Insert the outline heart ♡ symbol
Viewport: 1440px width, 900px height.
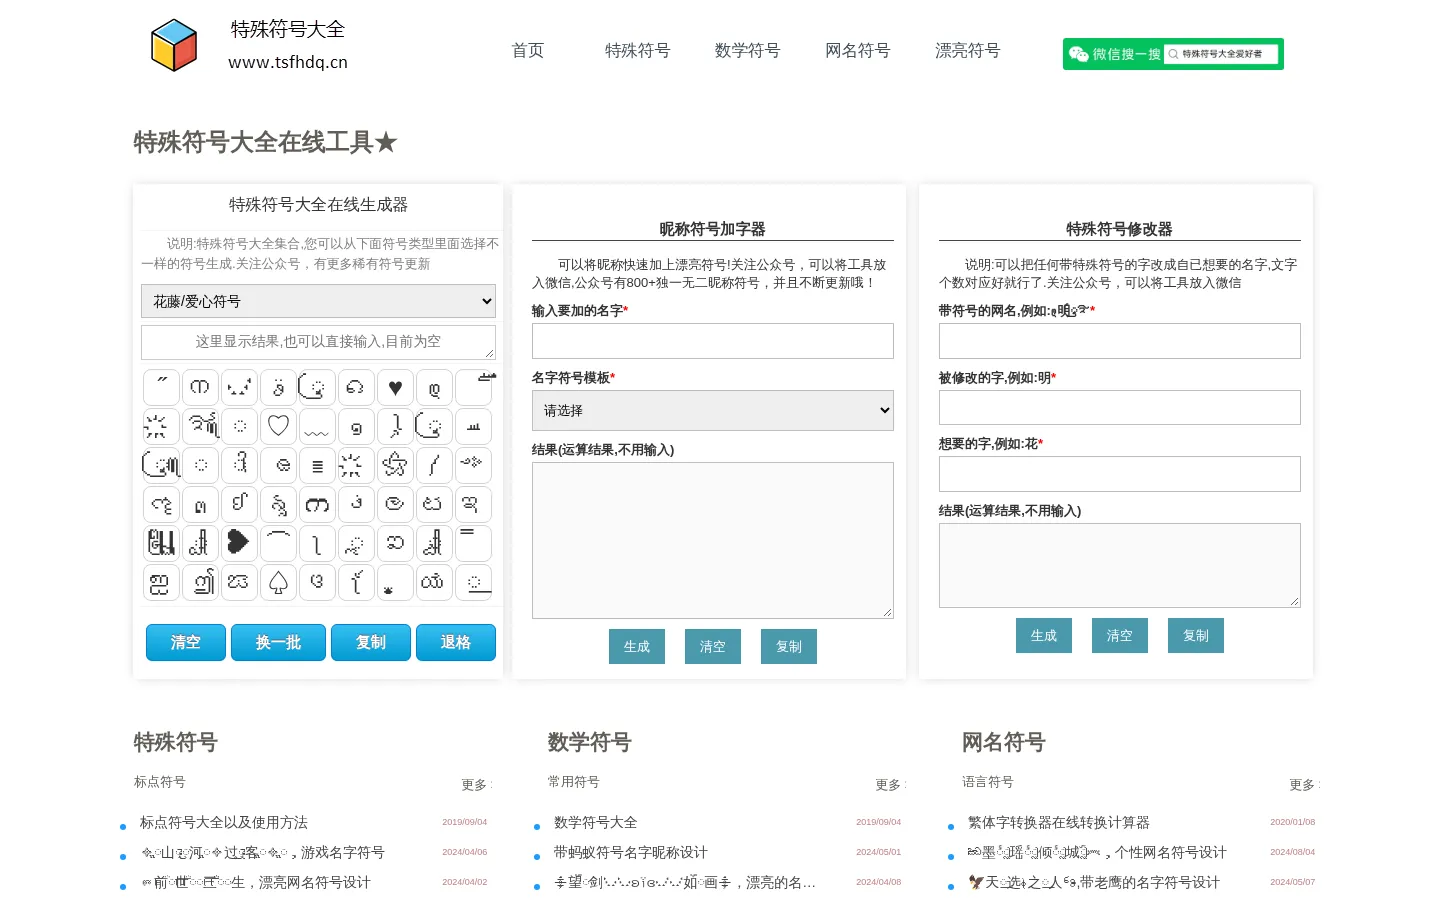[278, 426]
